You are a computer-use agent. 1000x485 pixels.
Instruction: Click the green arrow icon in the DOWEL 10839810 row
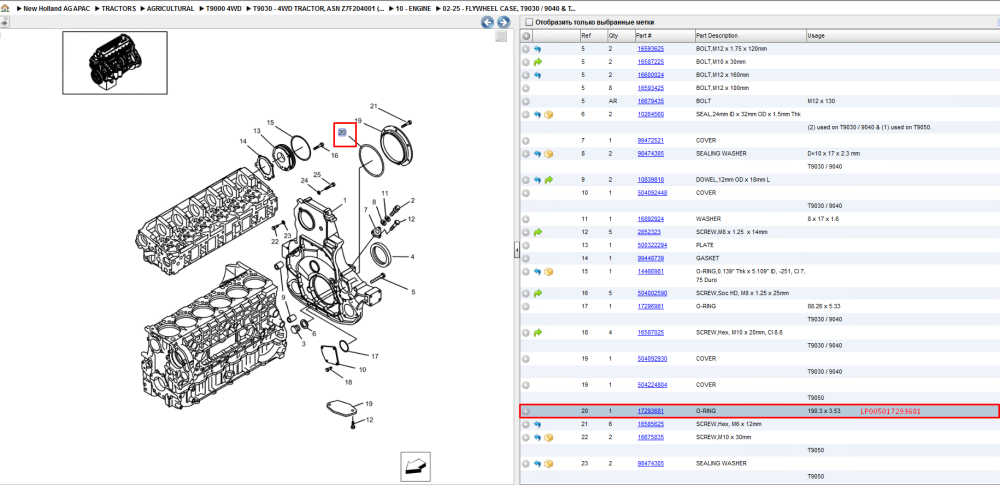click(x=548, y=180)
